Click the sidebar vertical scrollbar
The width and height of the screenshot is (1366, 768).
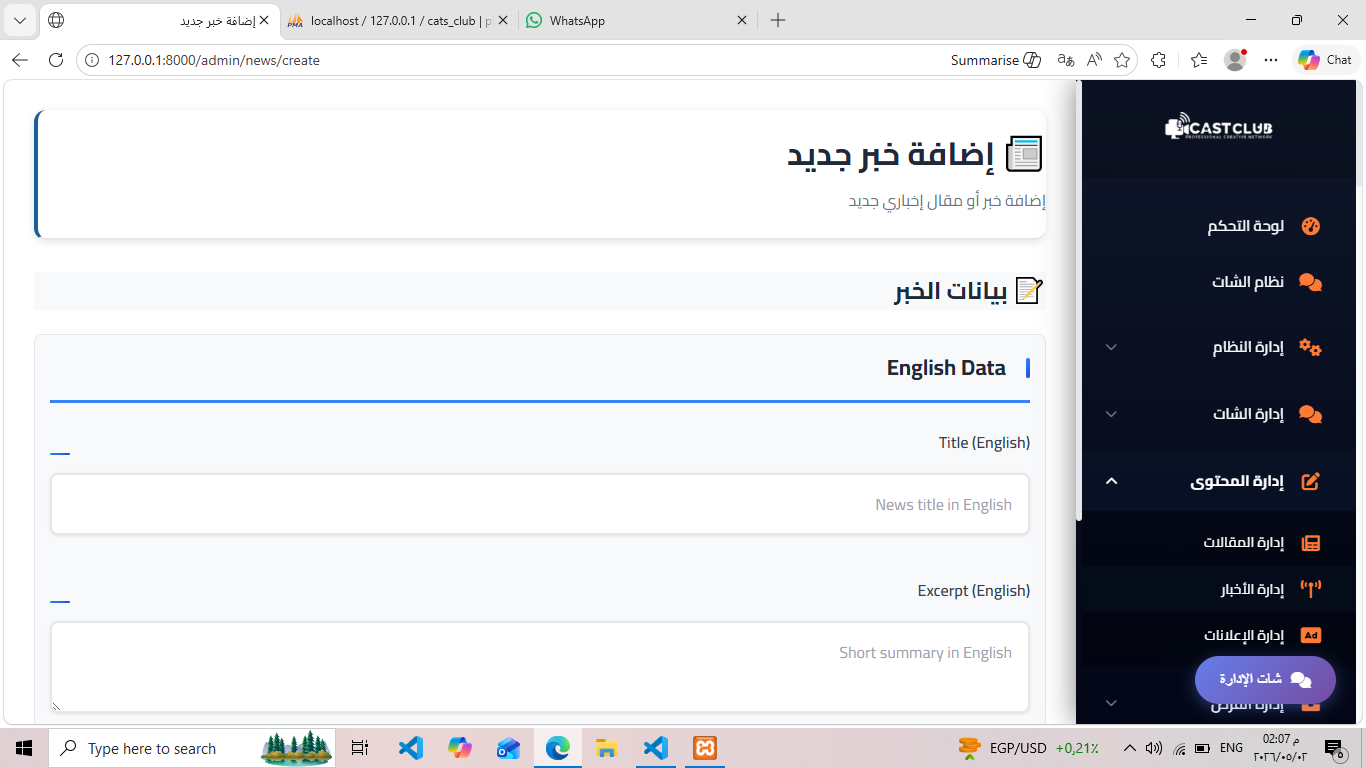(1079, 300)
